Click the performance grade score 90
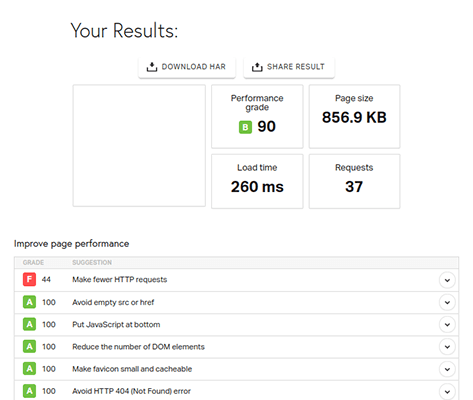 click(x=266, y=127)
